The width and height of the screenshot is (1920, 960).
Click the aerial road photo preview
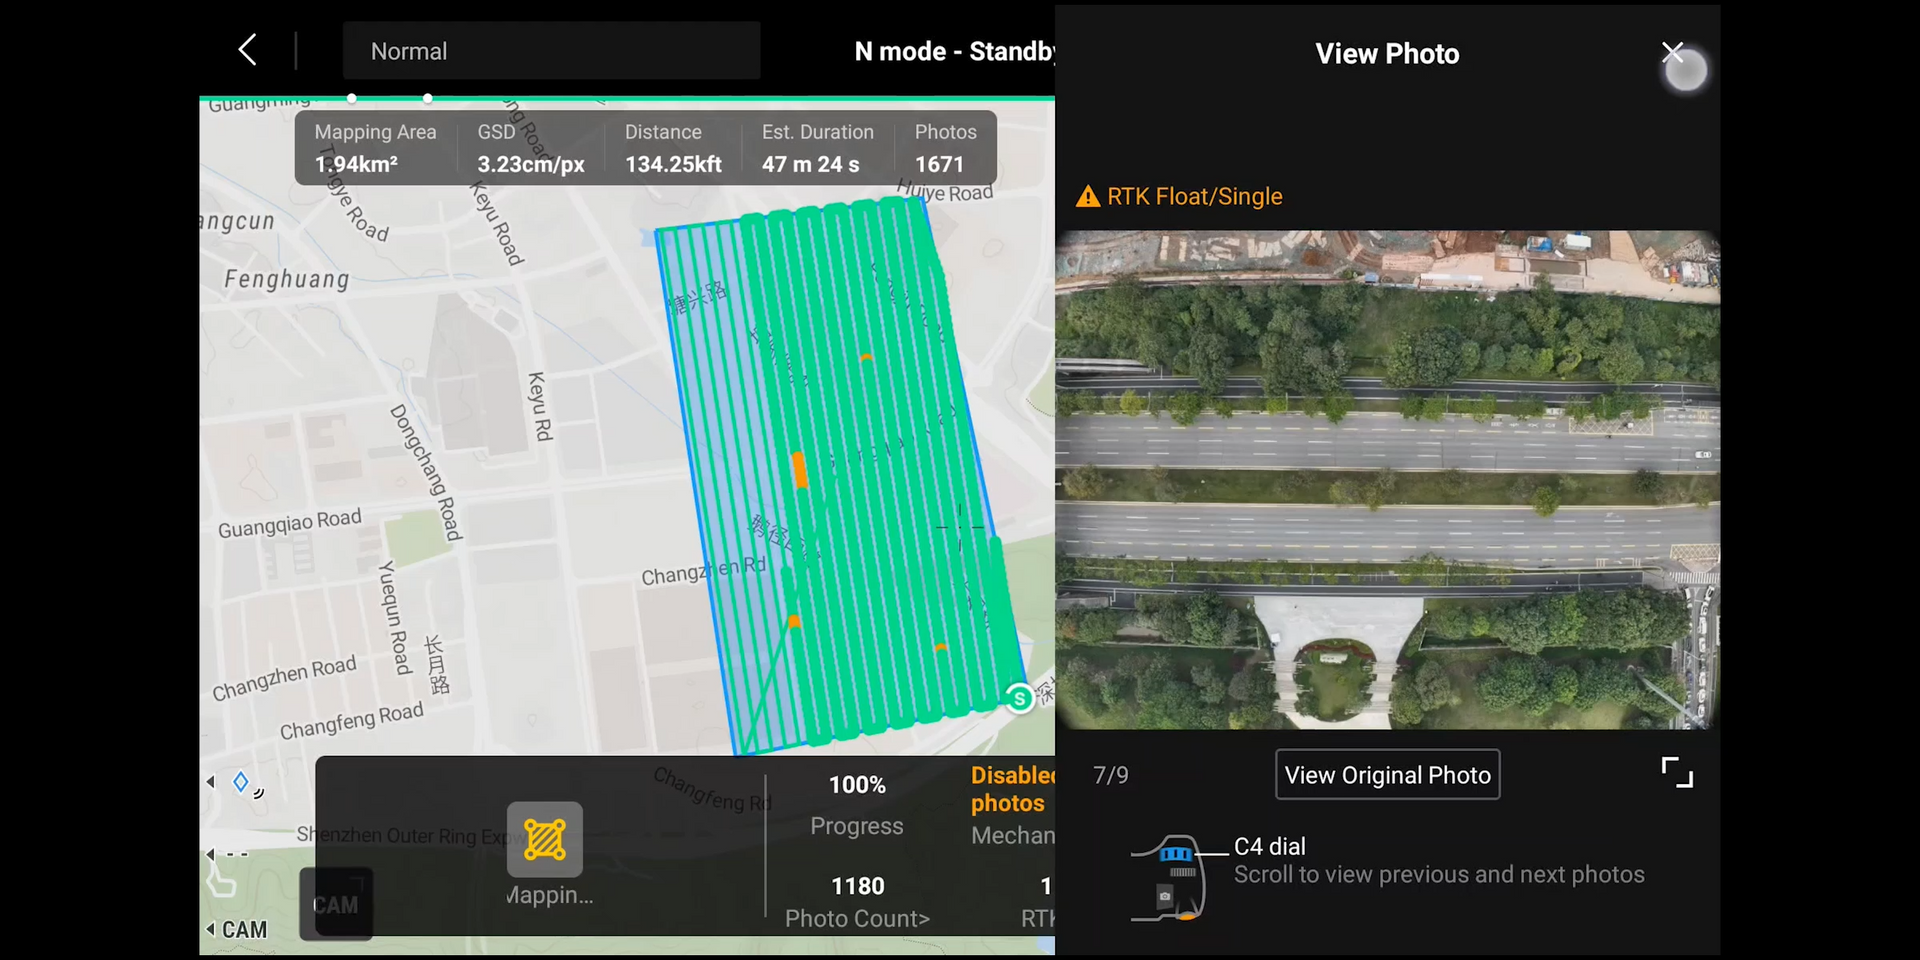(1387, 480)
